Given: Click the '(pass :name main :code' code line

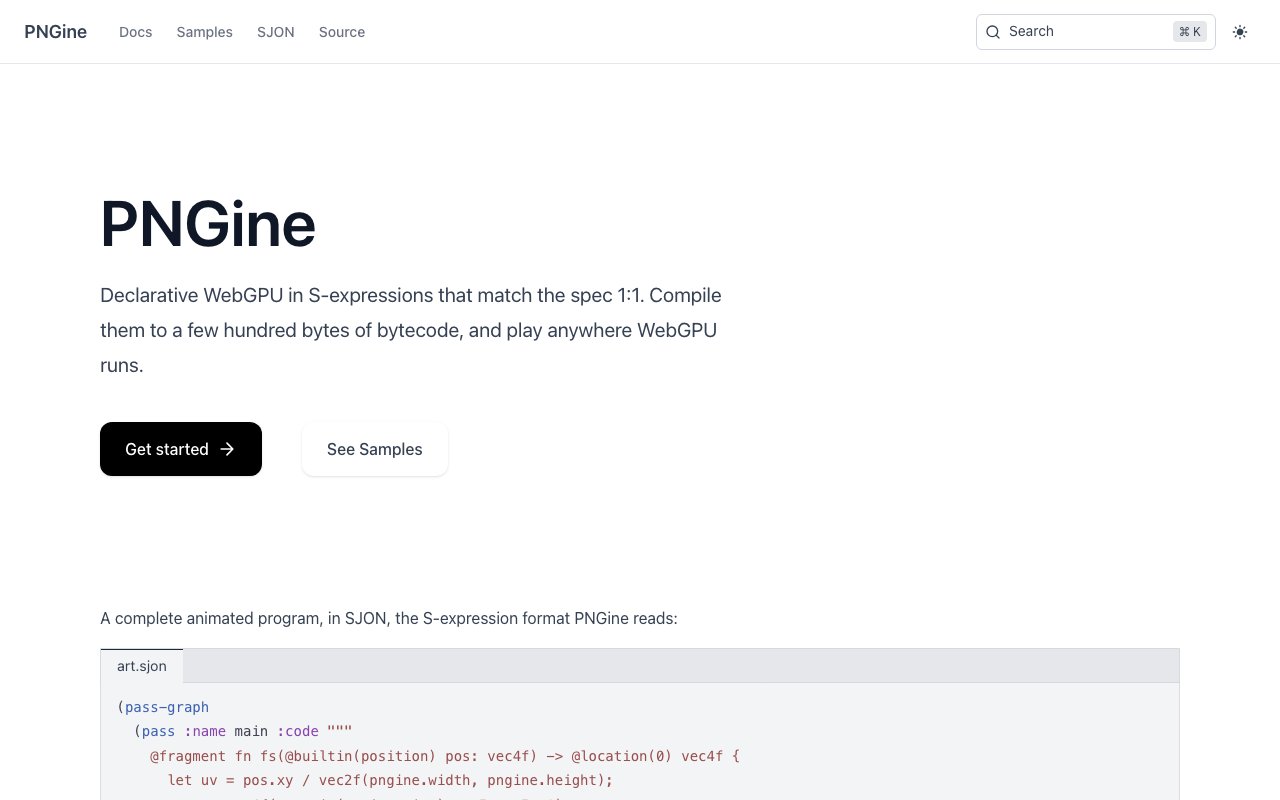Looking at the screenshot, I should click(x=243, y=731).
